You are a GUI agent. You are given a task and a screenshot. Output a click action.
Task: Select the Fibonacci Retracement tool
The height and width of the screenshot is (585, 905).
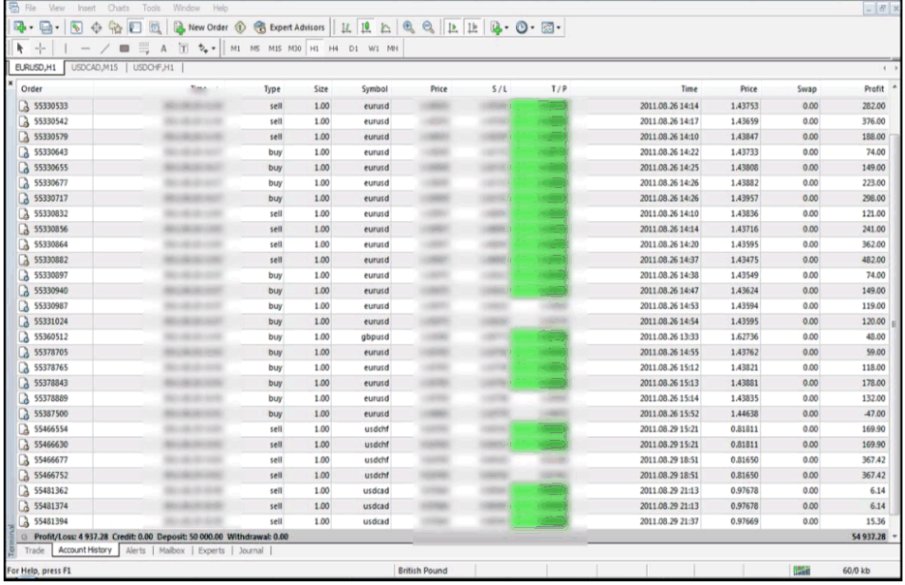pyautogui.click(x=144, y=48)
